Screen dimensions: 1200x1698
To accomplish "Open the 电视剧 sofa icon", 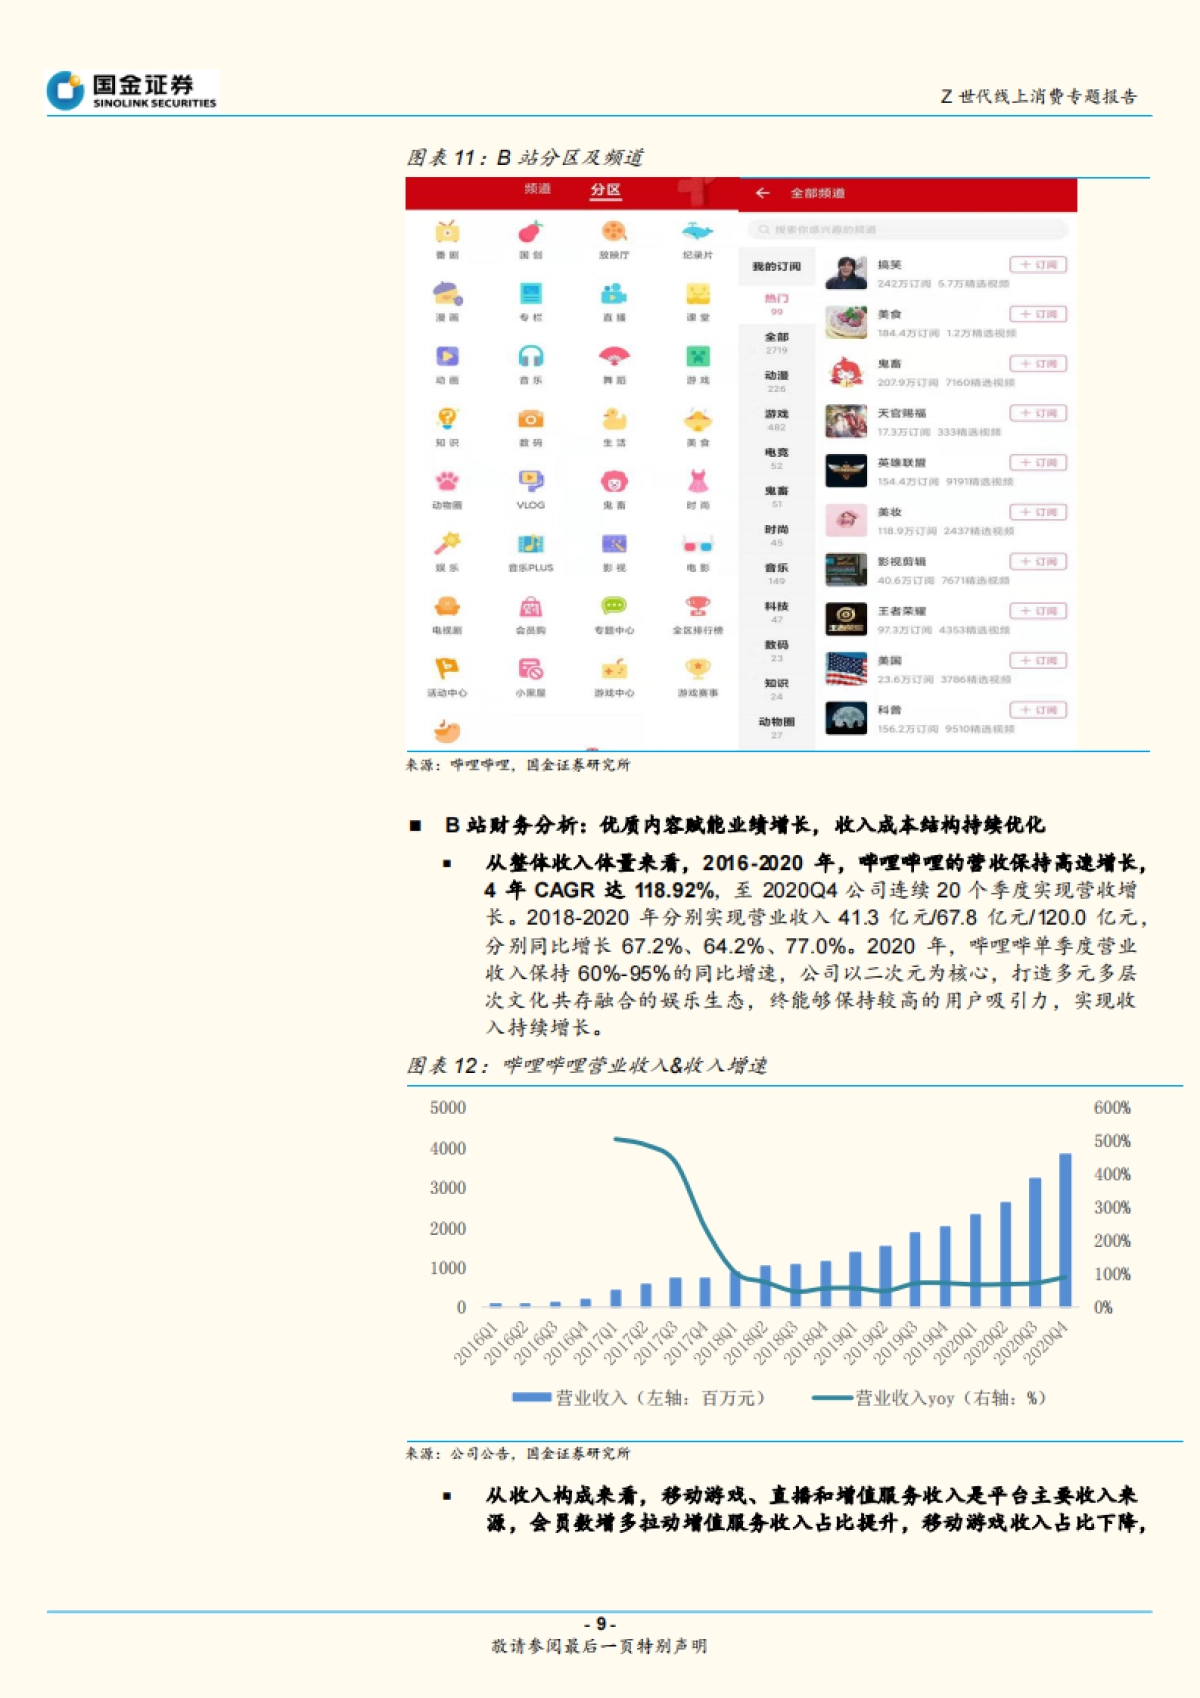I will click(x=447, y=607).
